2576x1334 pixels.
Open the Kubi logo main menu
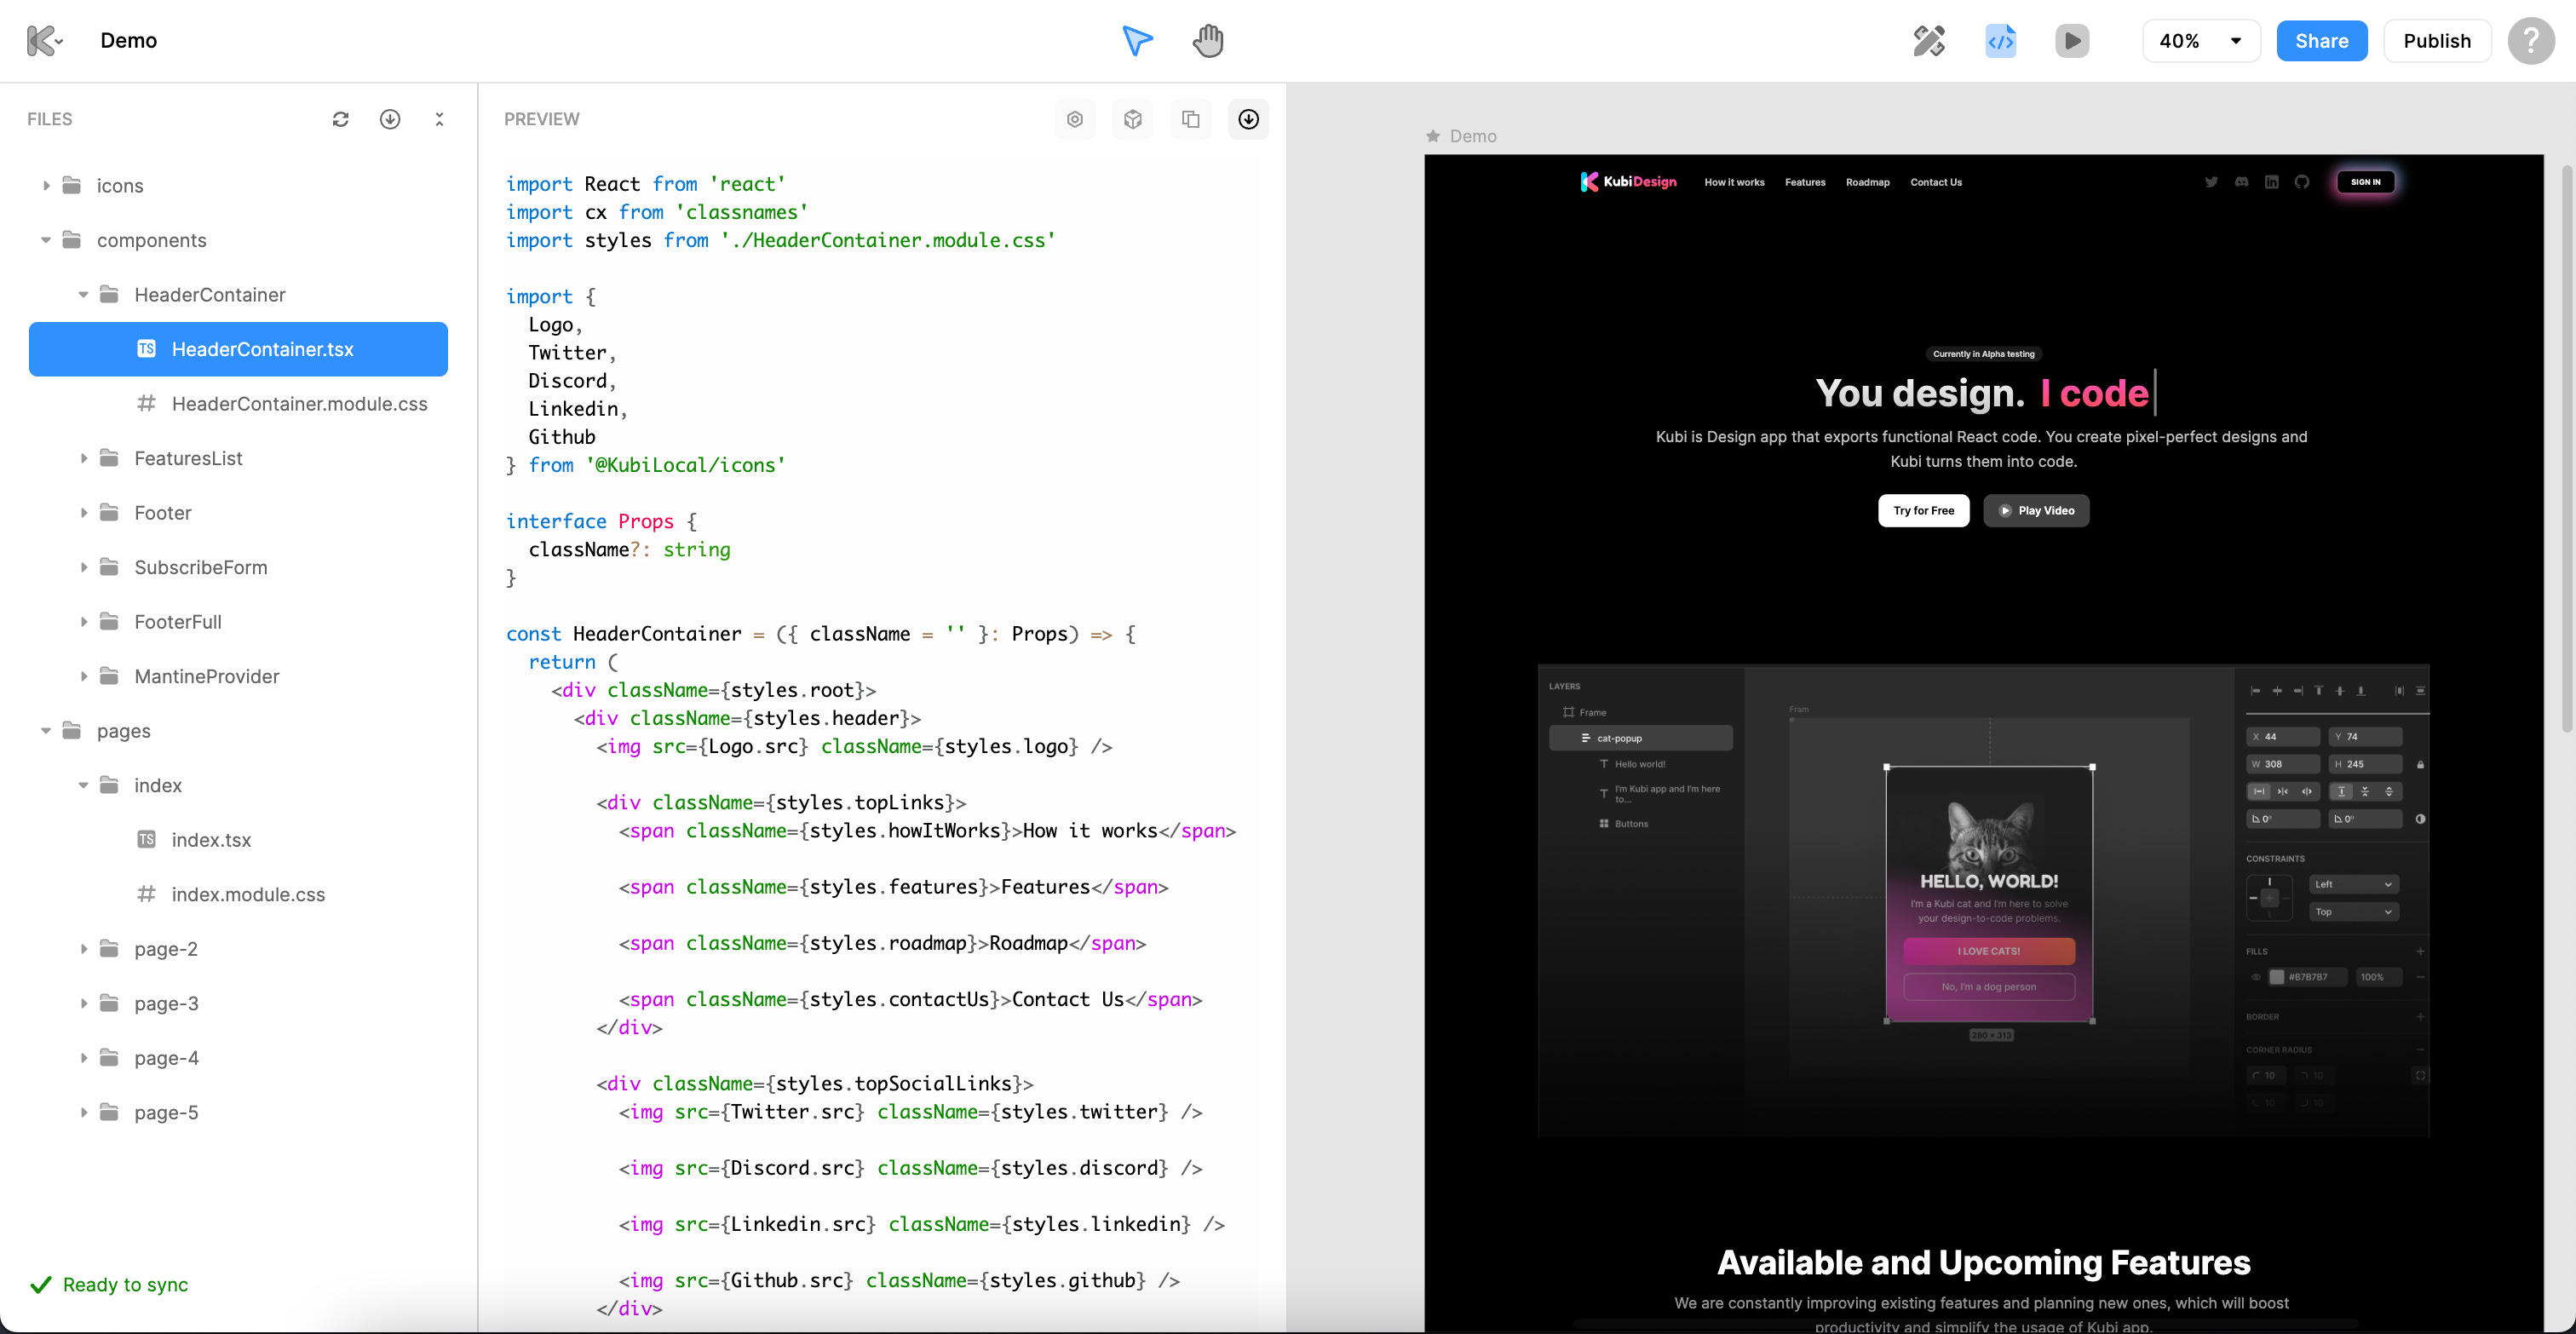(44, 41)
